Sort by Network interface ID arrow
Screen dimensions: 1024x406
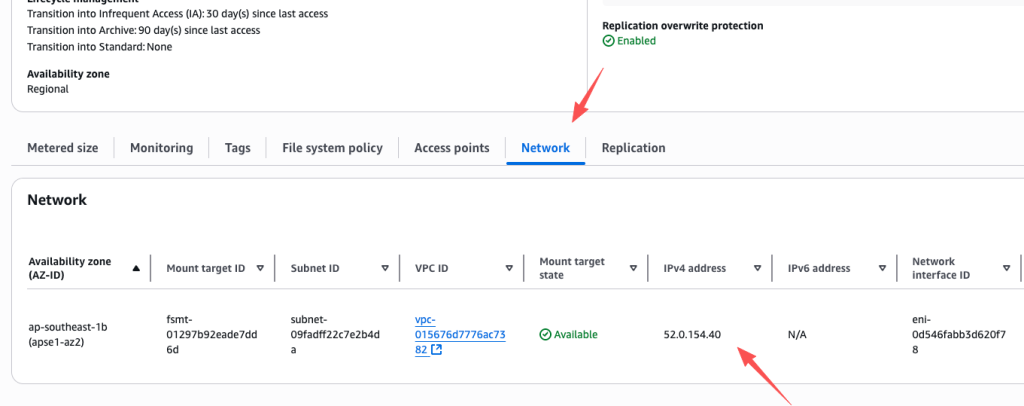click(x=1006, y=268)
